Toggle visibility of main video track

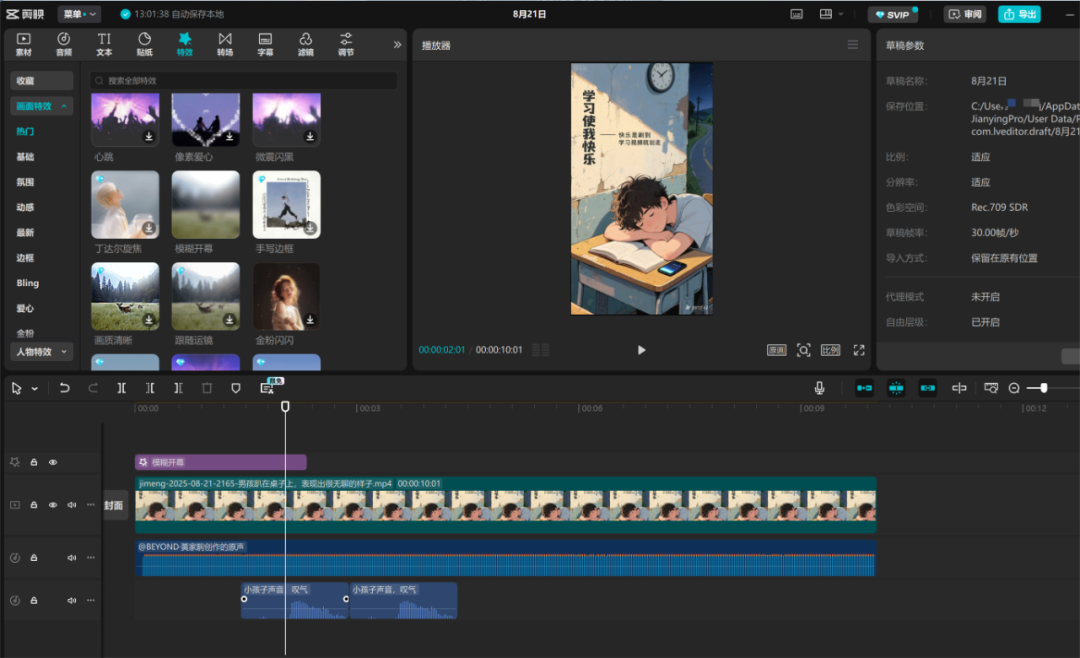click(x=53, y=505)
